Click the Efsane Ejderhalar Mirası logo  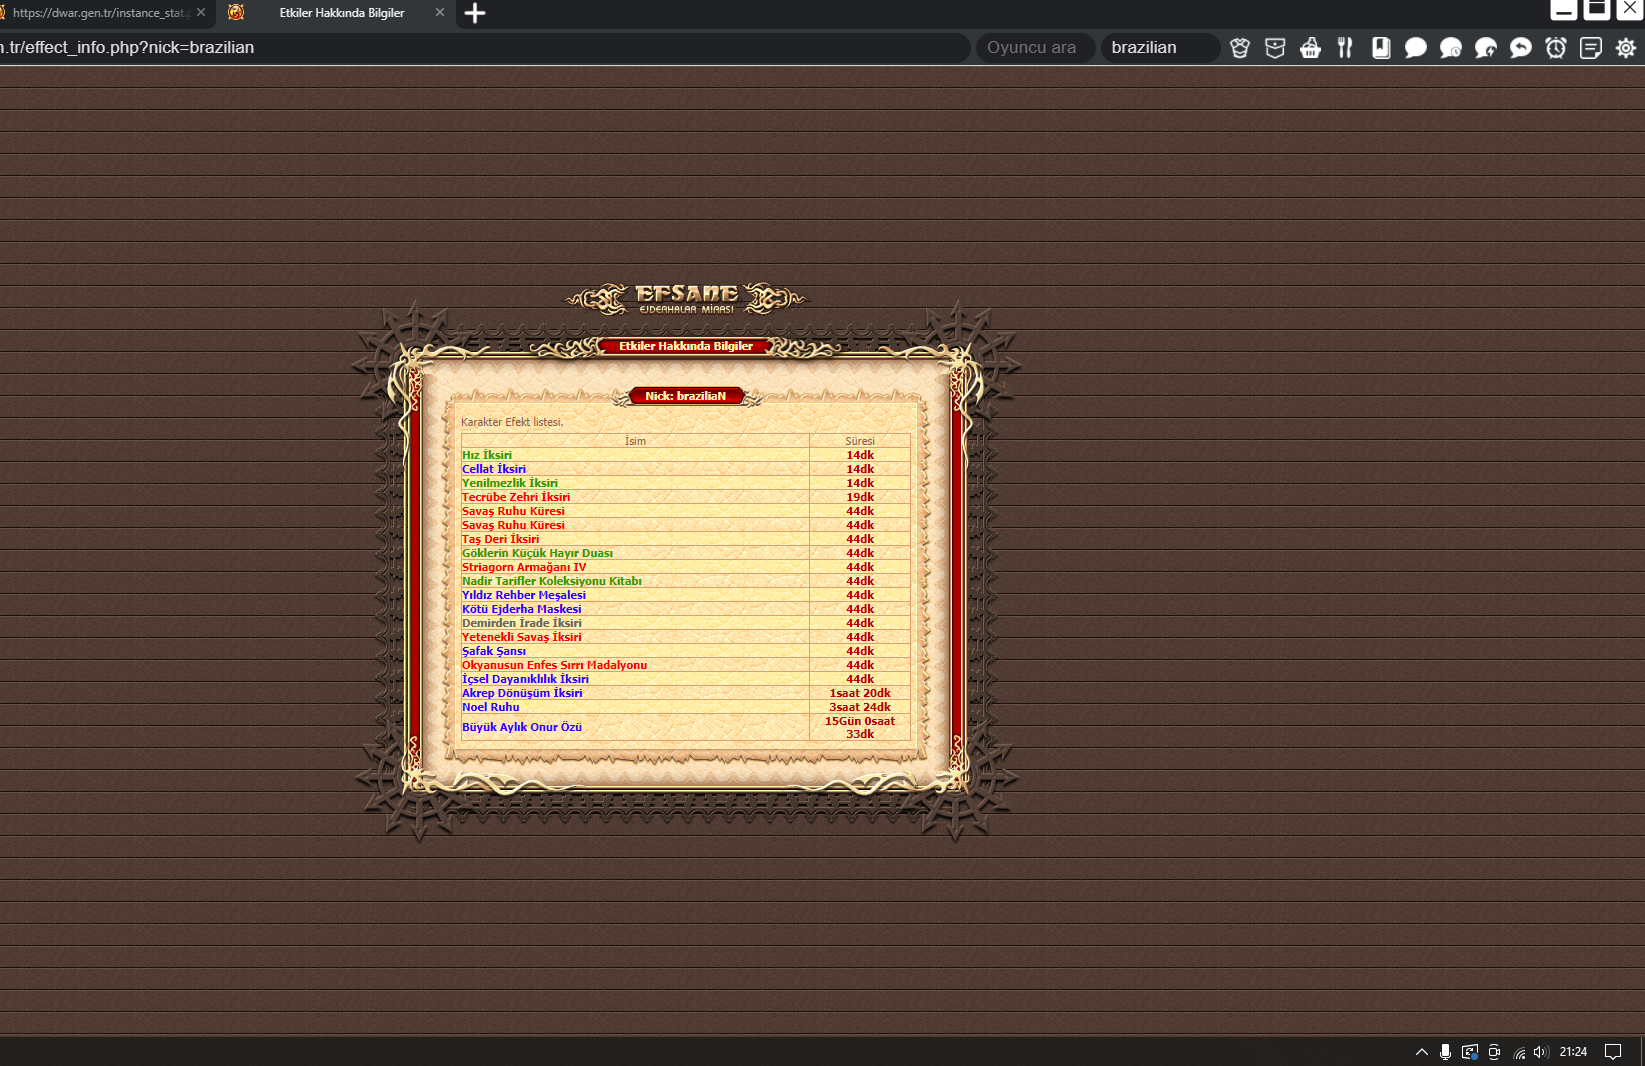(x=687, y=299)
